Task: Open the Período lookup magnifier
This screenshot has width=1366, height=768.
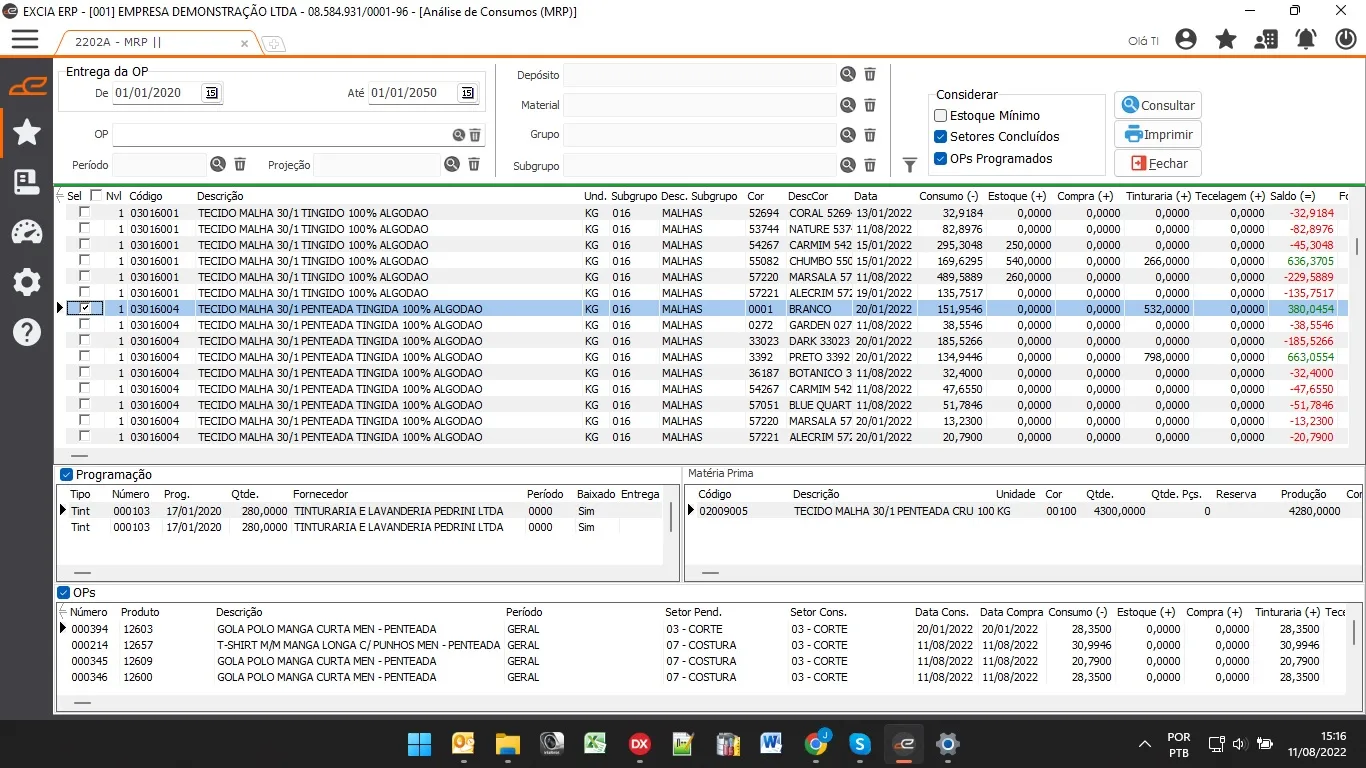Action: point(218,165)
